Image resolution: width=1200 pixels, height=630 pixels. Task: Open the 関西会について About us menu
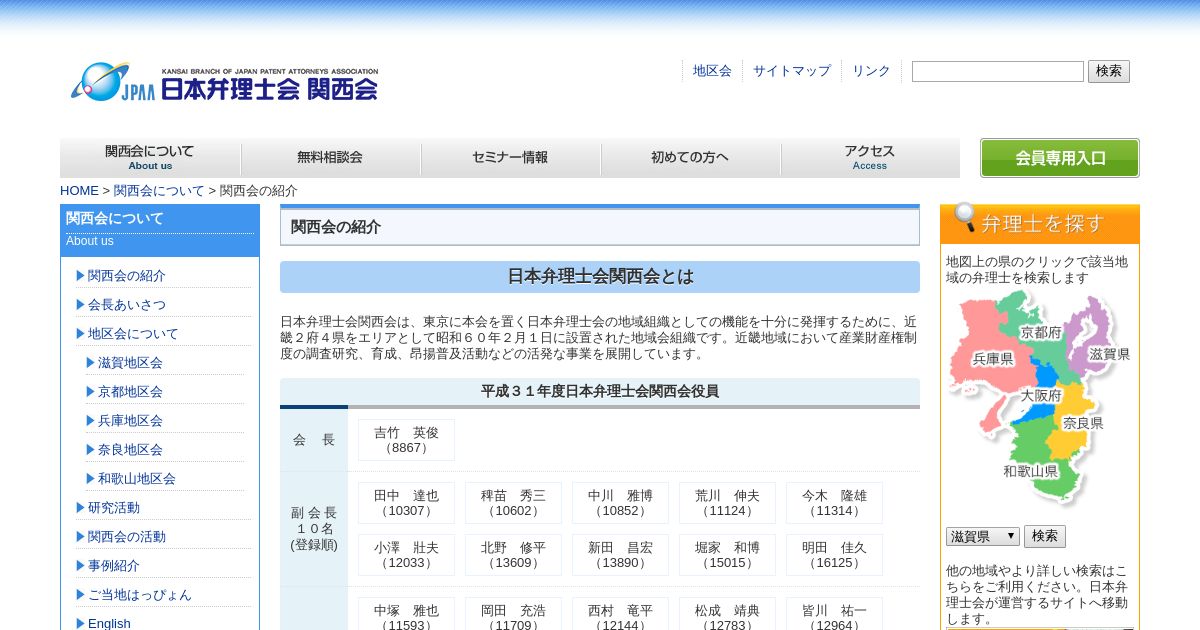pos(150,158)
